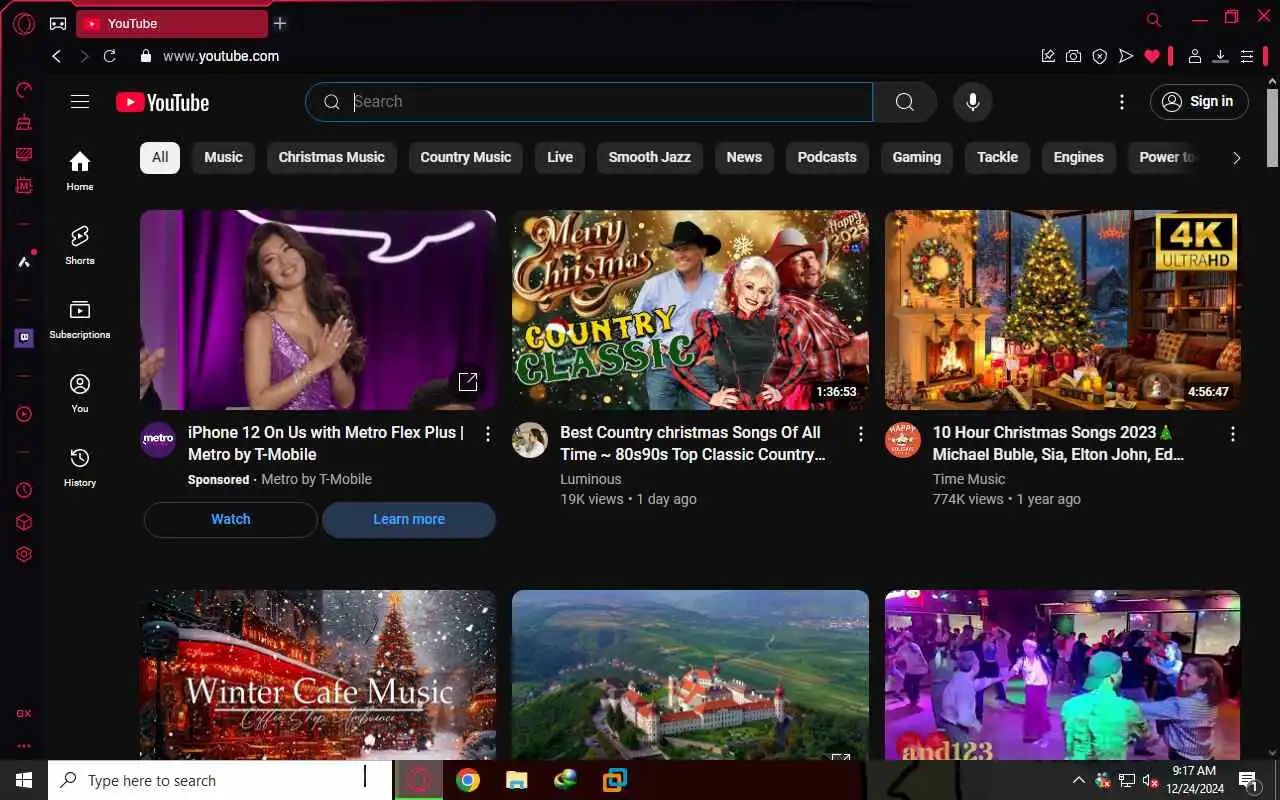Click the Sign in button
This screenshot has height=800, width=1280.
[1199, 101]
